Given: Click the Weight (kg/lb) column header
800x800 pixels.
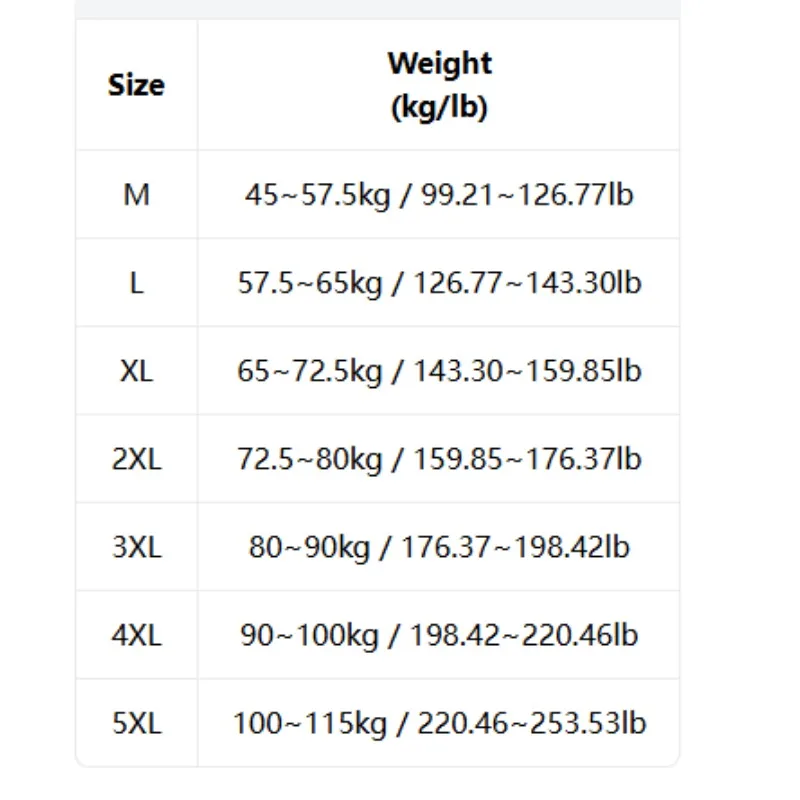Looking at the screenshot, I should click(439, 85).
